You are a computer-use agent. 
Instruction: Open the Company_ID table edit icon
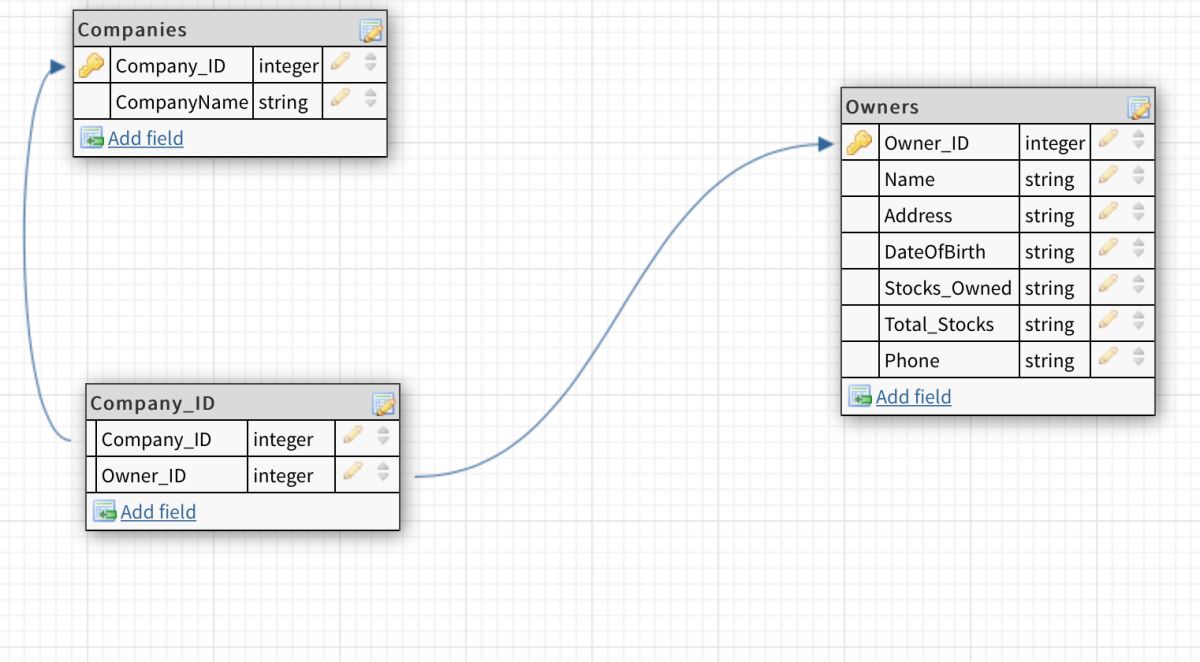tap(385, 405)
